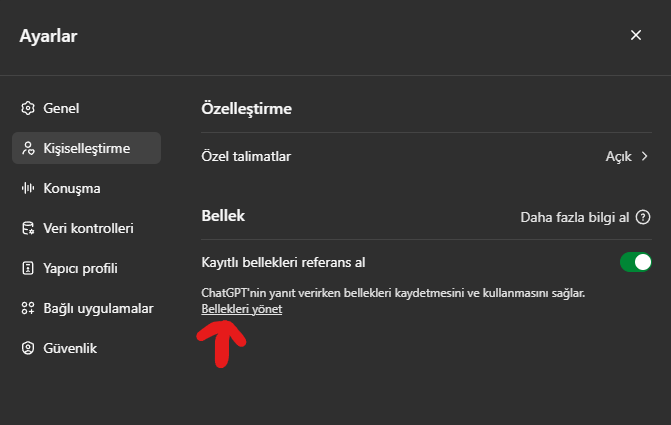This screenshot has width=671, height=425.
Task: Switch to the Genel text label
Action: [x=61, y=108]
